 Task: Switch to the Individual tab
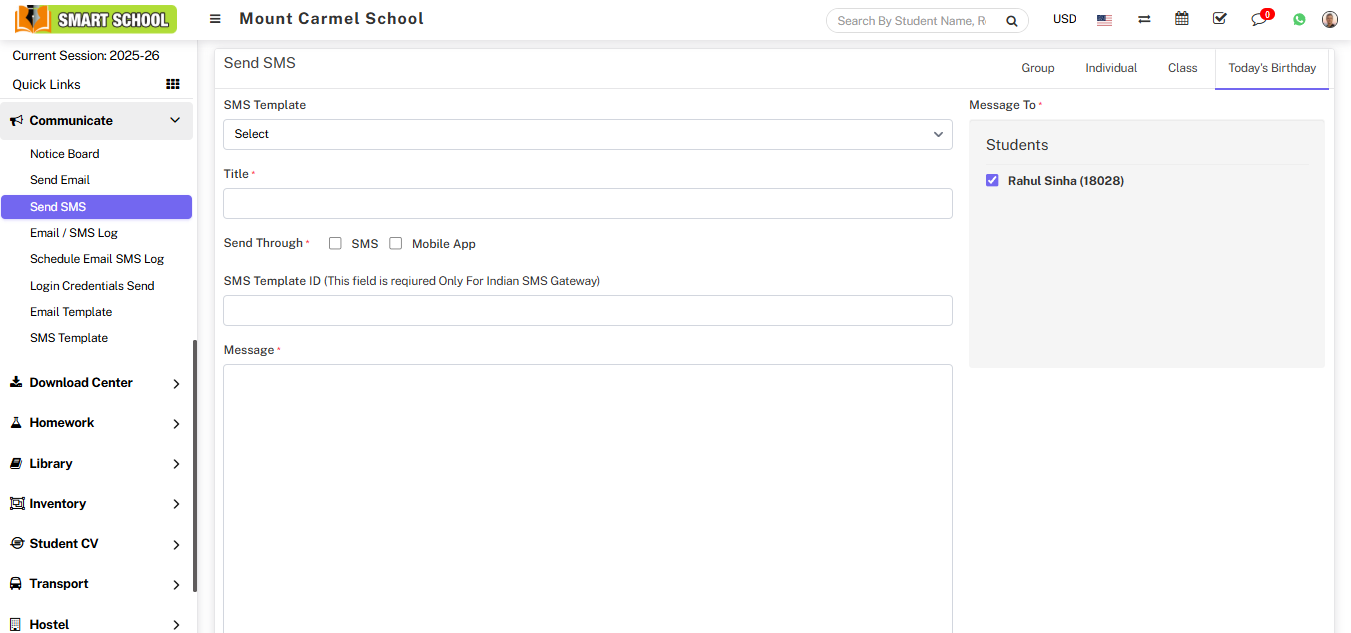[x=1111, y=68]
